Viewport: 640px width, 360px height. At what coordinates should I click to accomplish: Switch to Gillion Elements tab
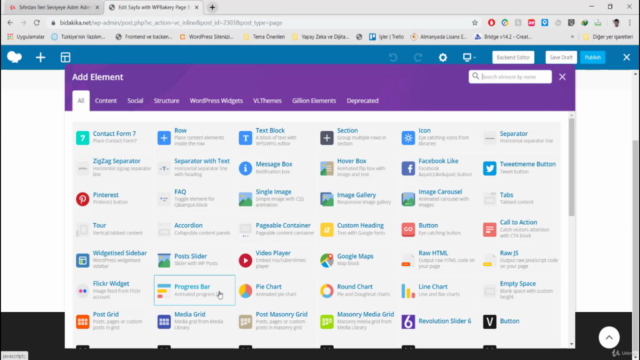(x=314, y=100)
